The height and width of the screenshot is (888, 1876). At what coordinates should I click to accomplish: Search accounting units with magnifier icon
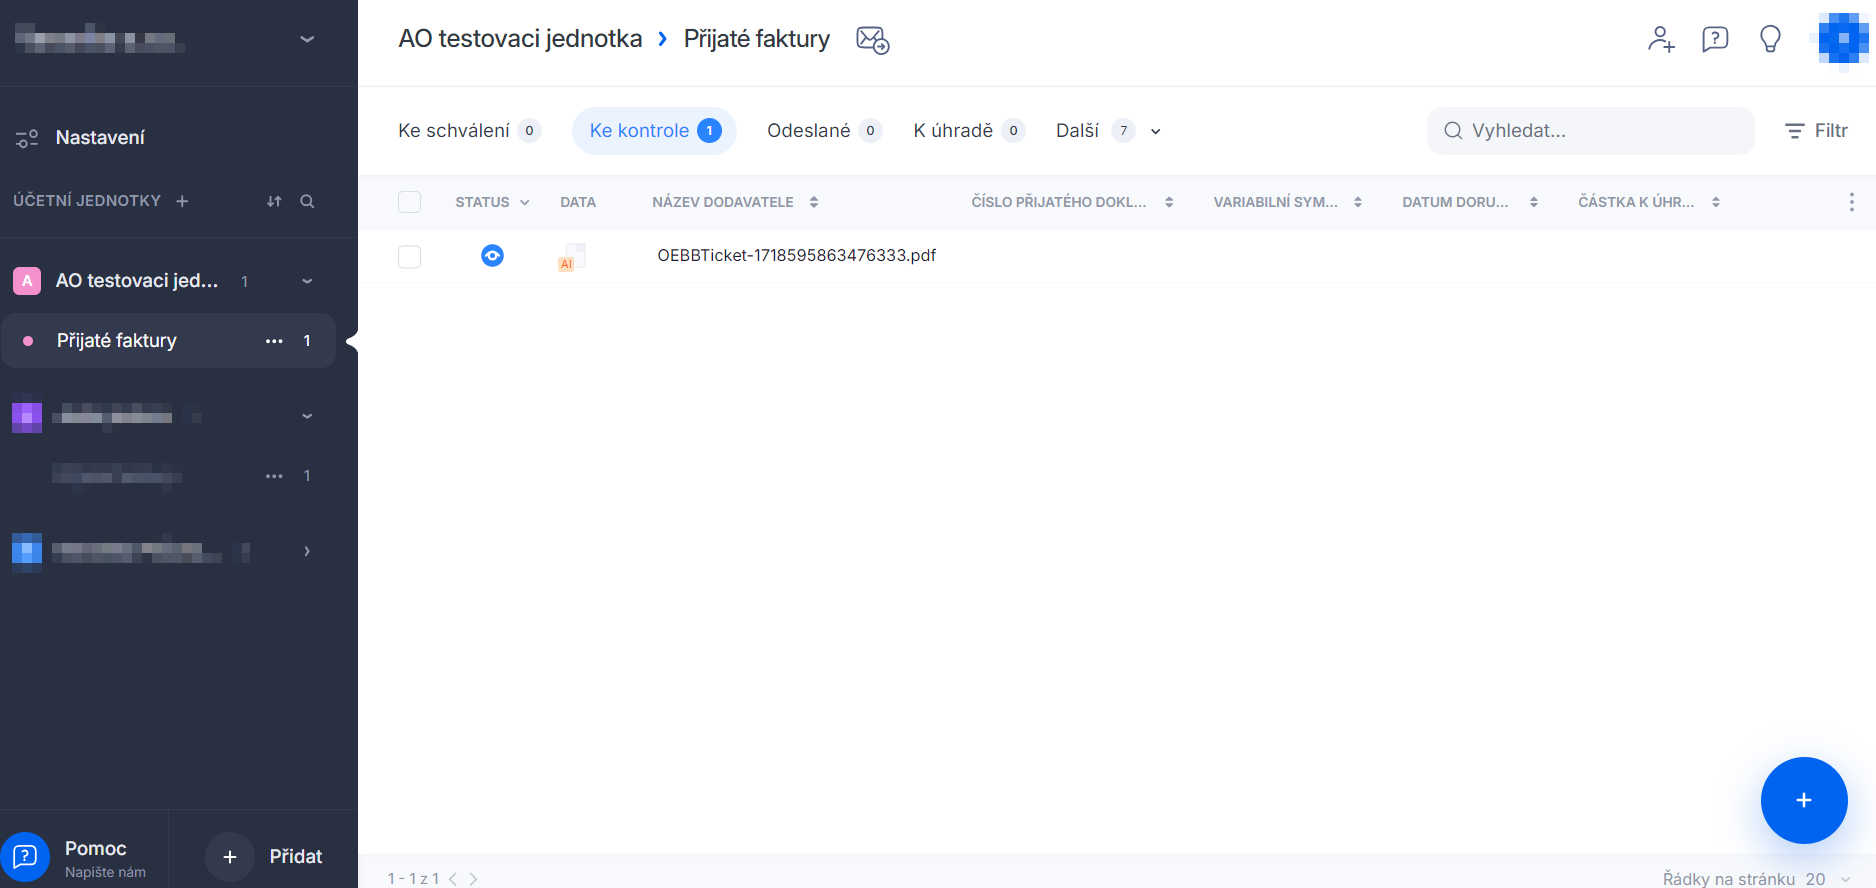[x=307, y=201]
